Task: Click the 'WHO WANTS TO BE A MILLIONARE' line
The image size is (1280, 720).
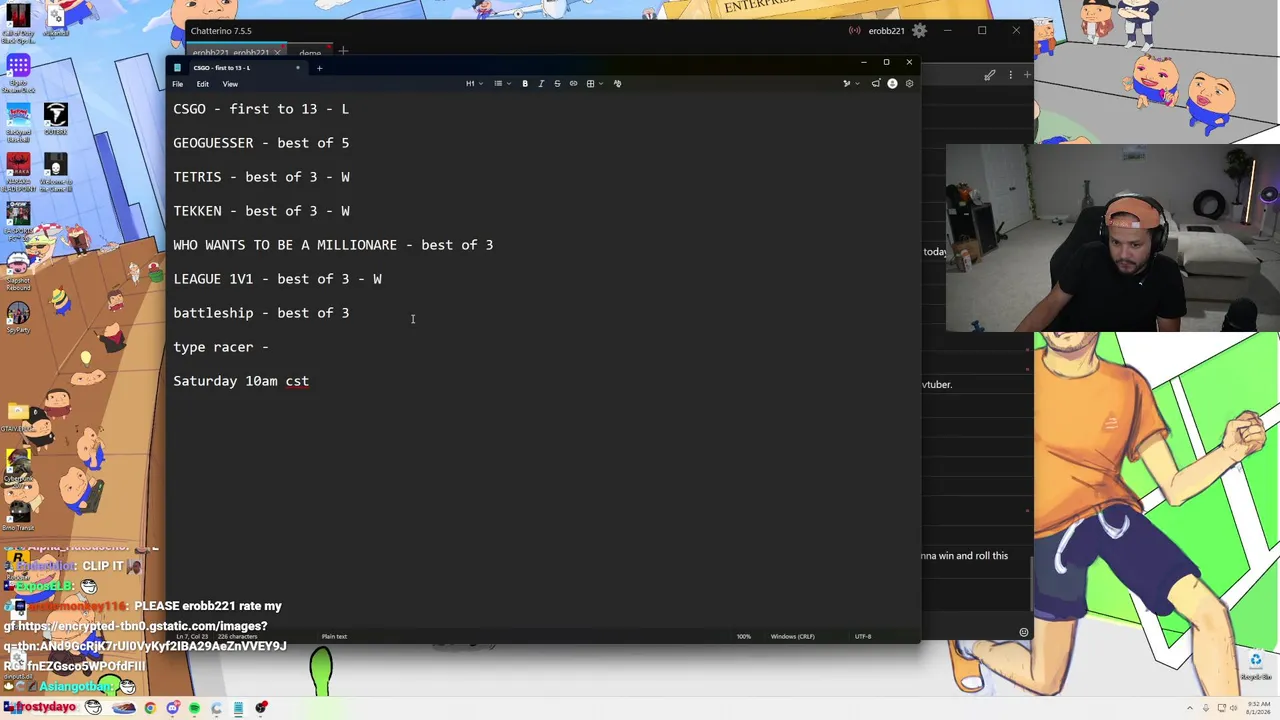Action: tap(333, 245)
